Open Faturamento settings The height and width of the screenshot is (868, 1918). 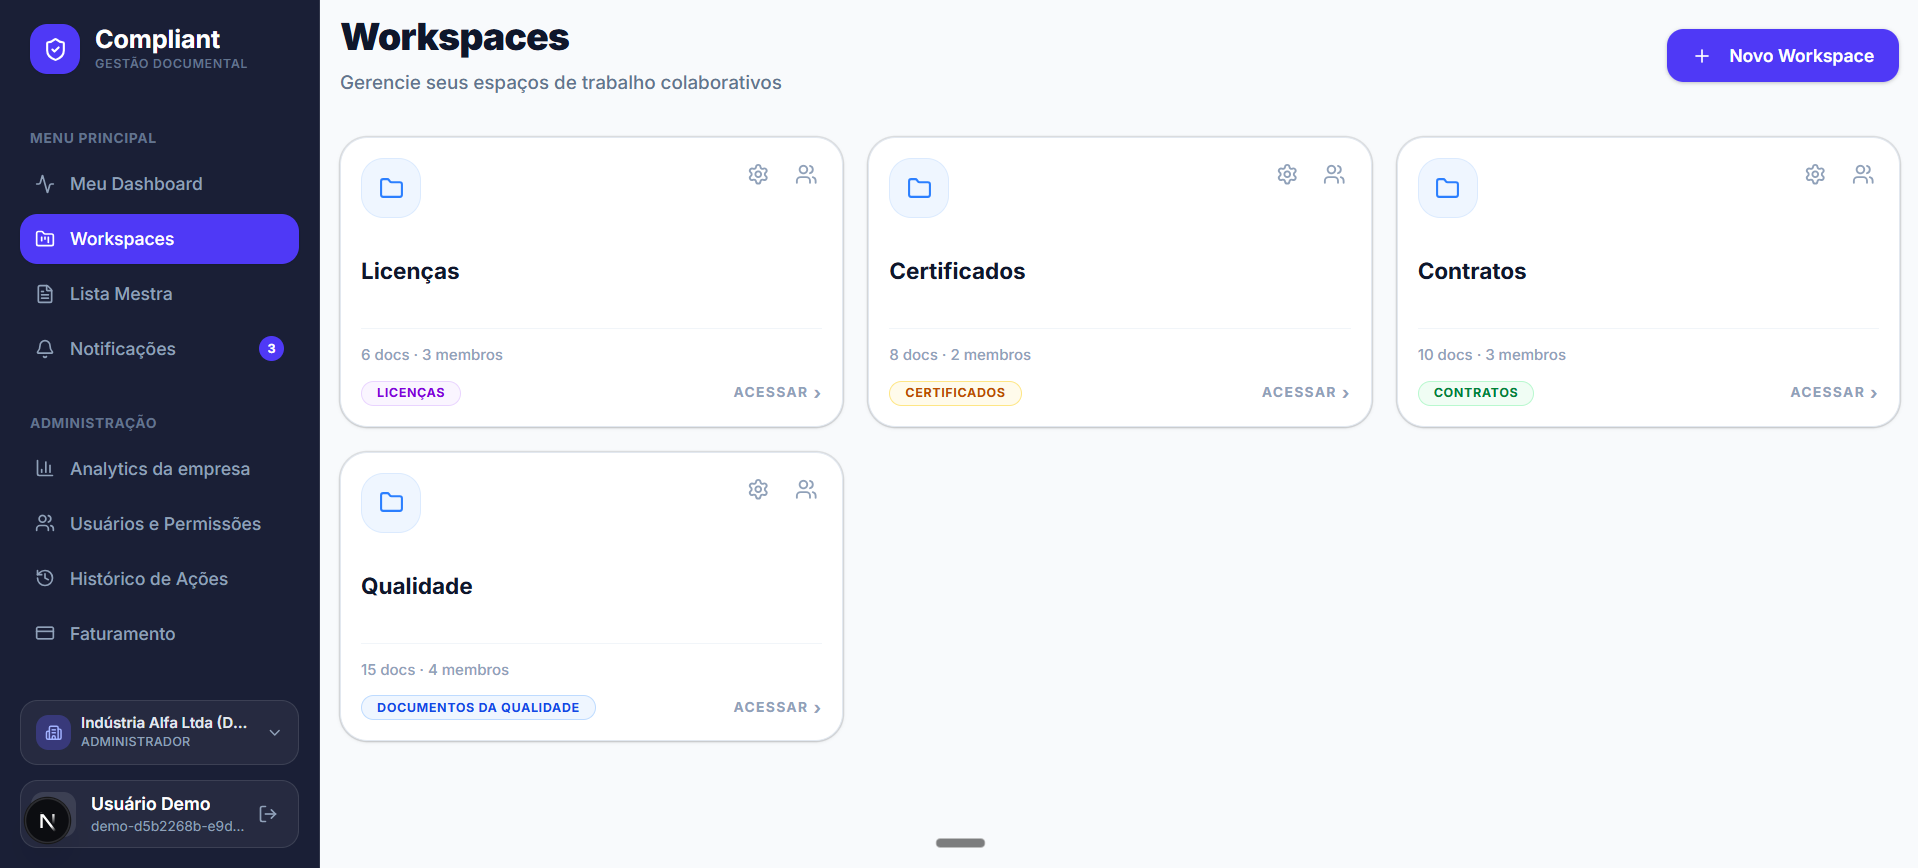(x=122, y=633)
